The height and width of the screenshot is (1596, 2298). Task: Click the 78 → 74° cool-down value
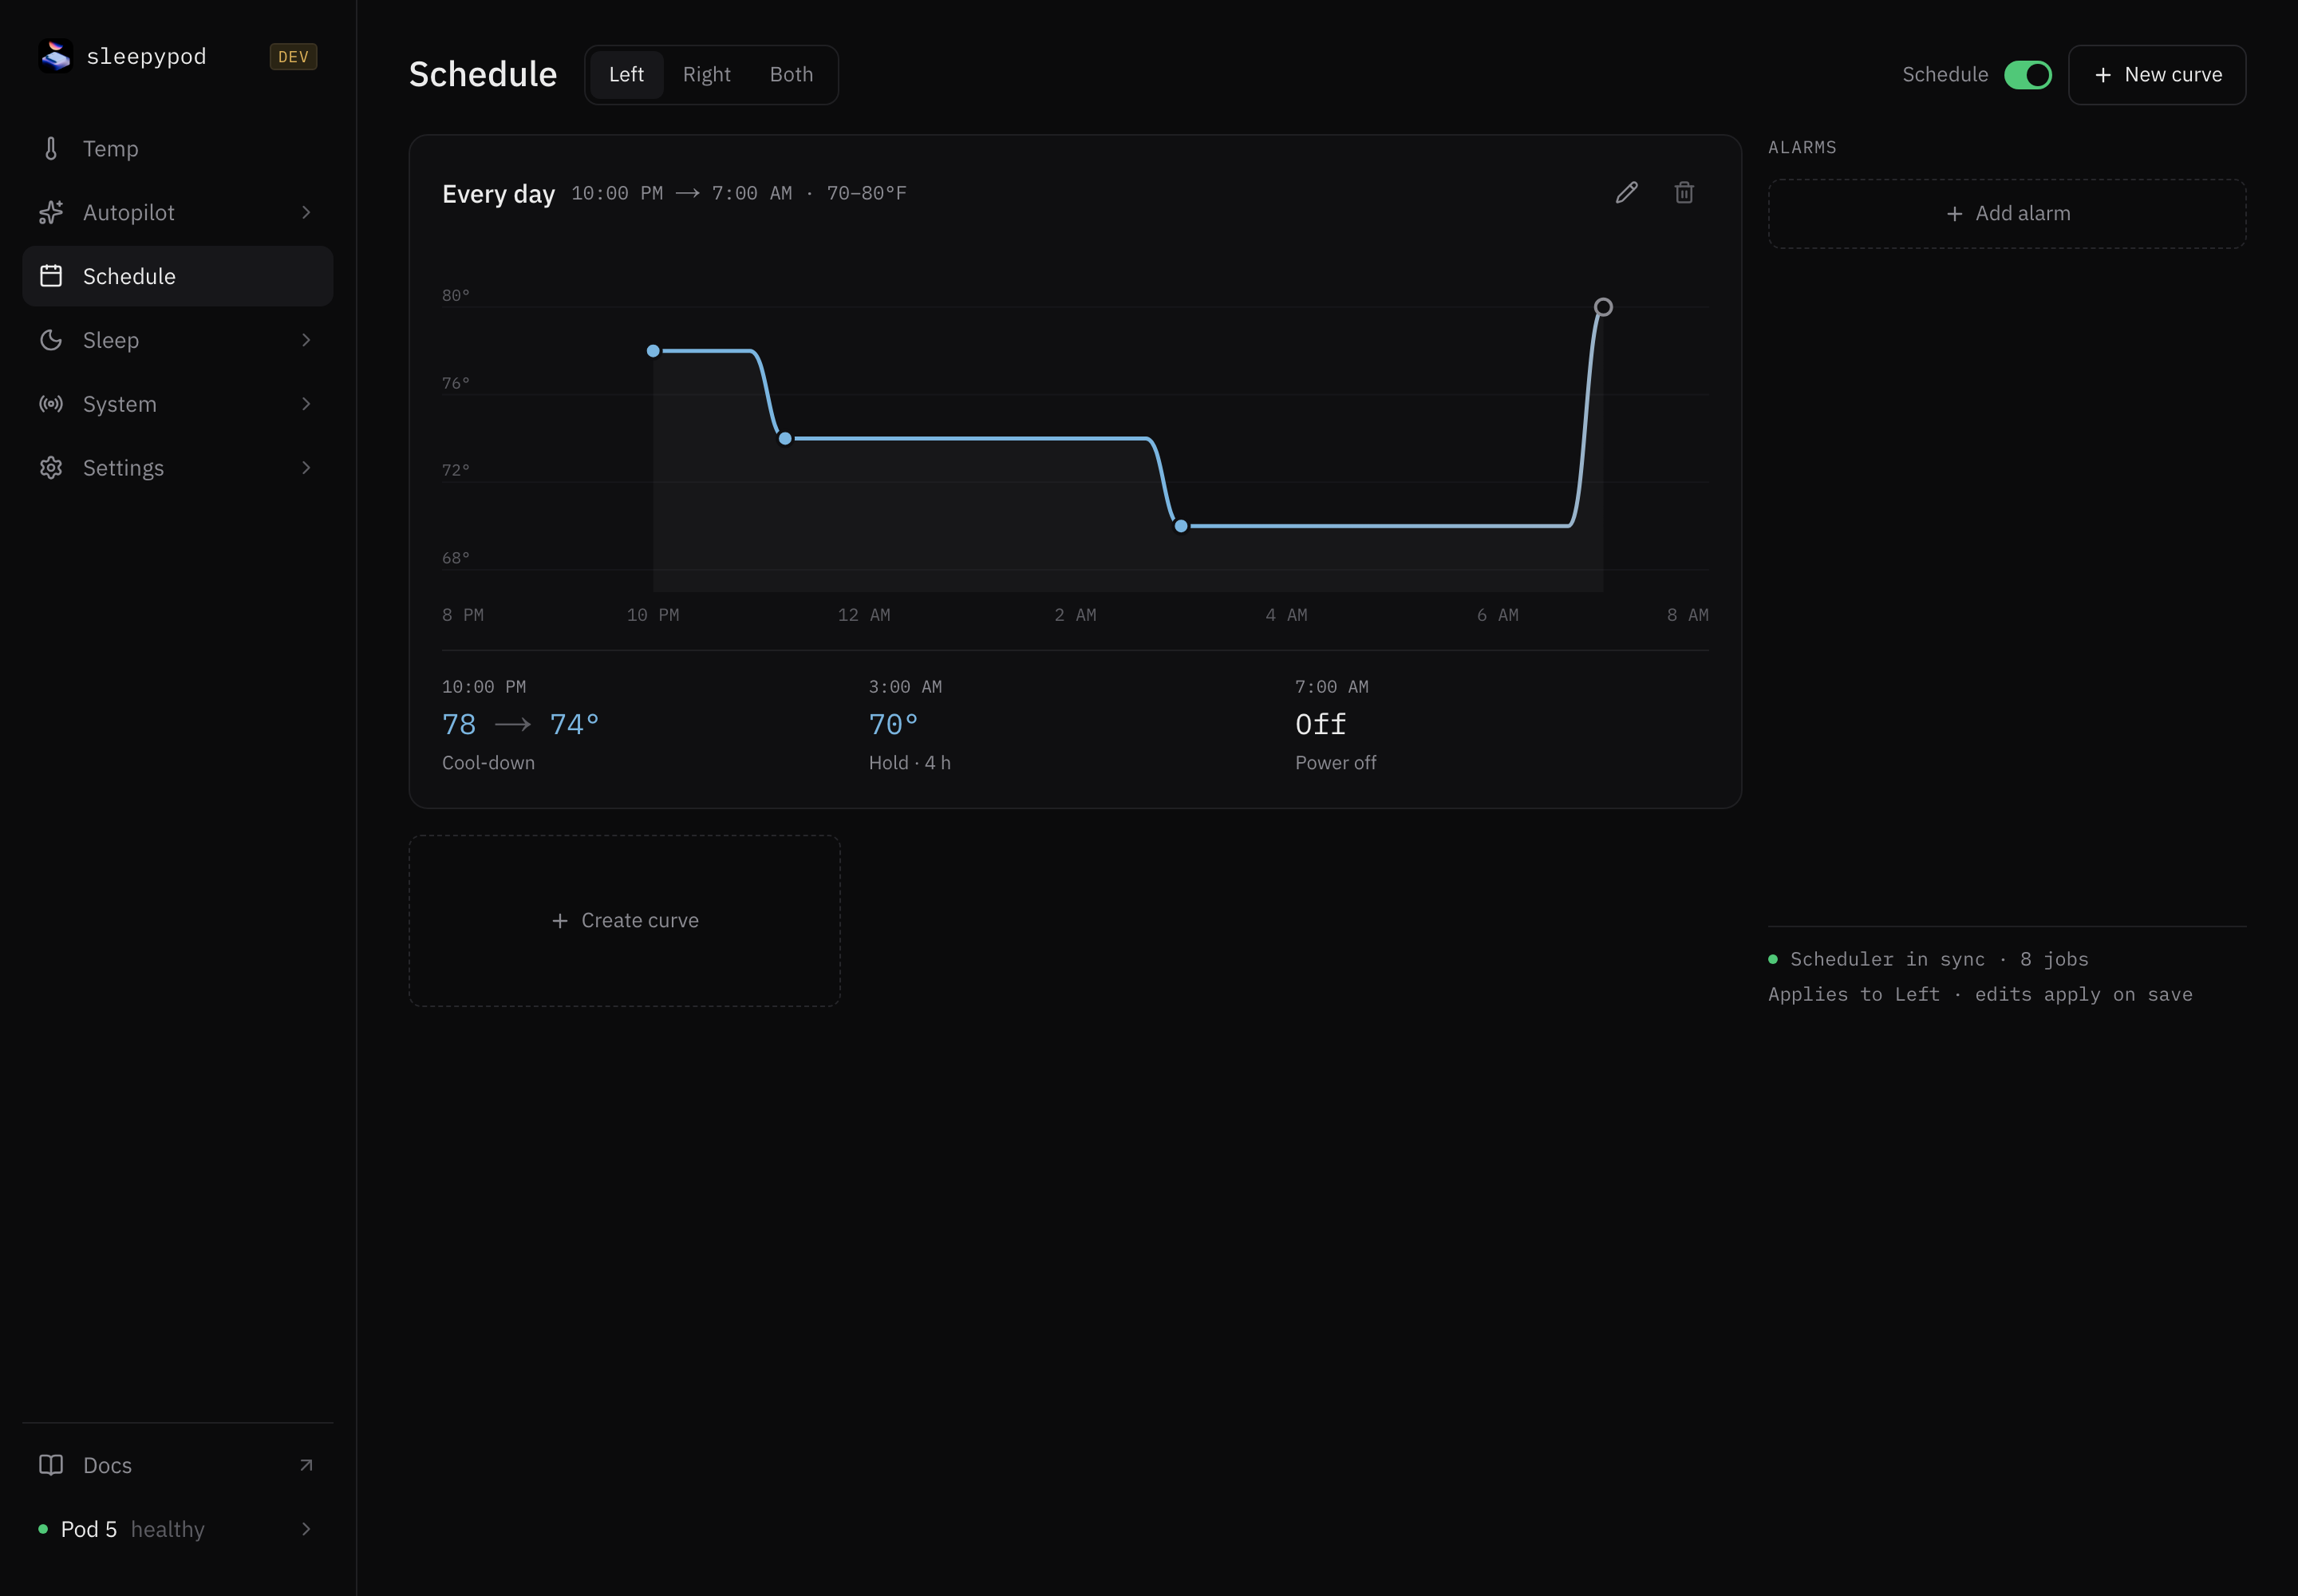pos(520,724)
